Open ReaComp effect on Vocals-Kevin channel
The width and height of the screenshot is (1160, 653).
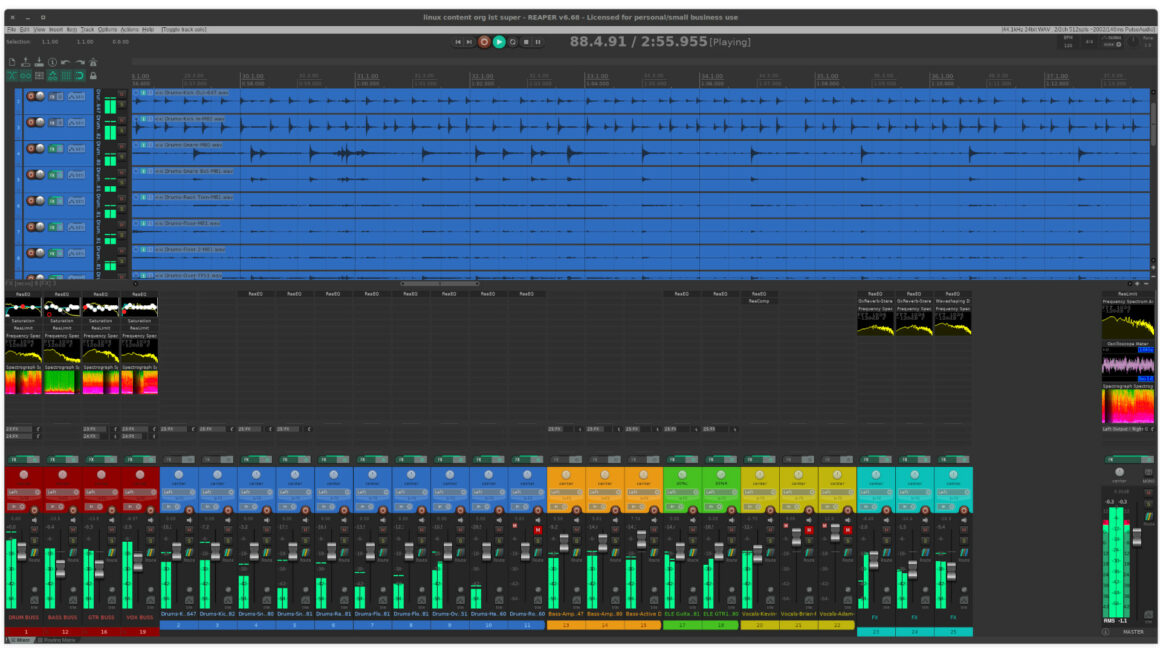(759, 300)
